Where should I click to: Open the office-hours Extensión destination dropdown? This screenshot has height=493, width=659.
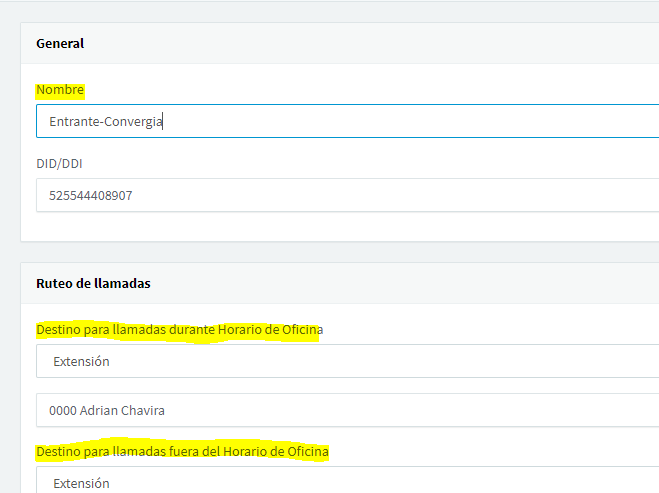coord(348,361)
